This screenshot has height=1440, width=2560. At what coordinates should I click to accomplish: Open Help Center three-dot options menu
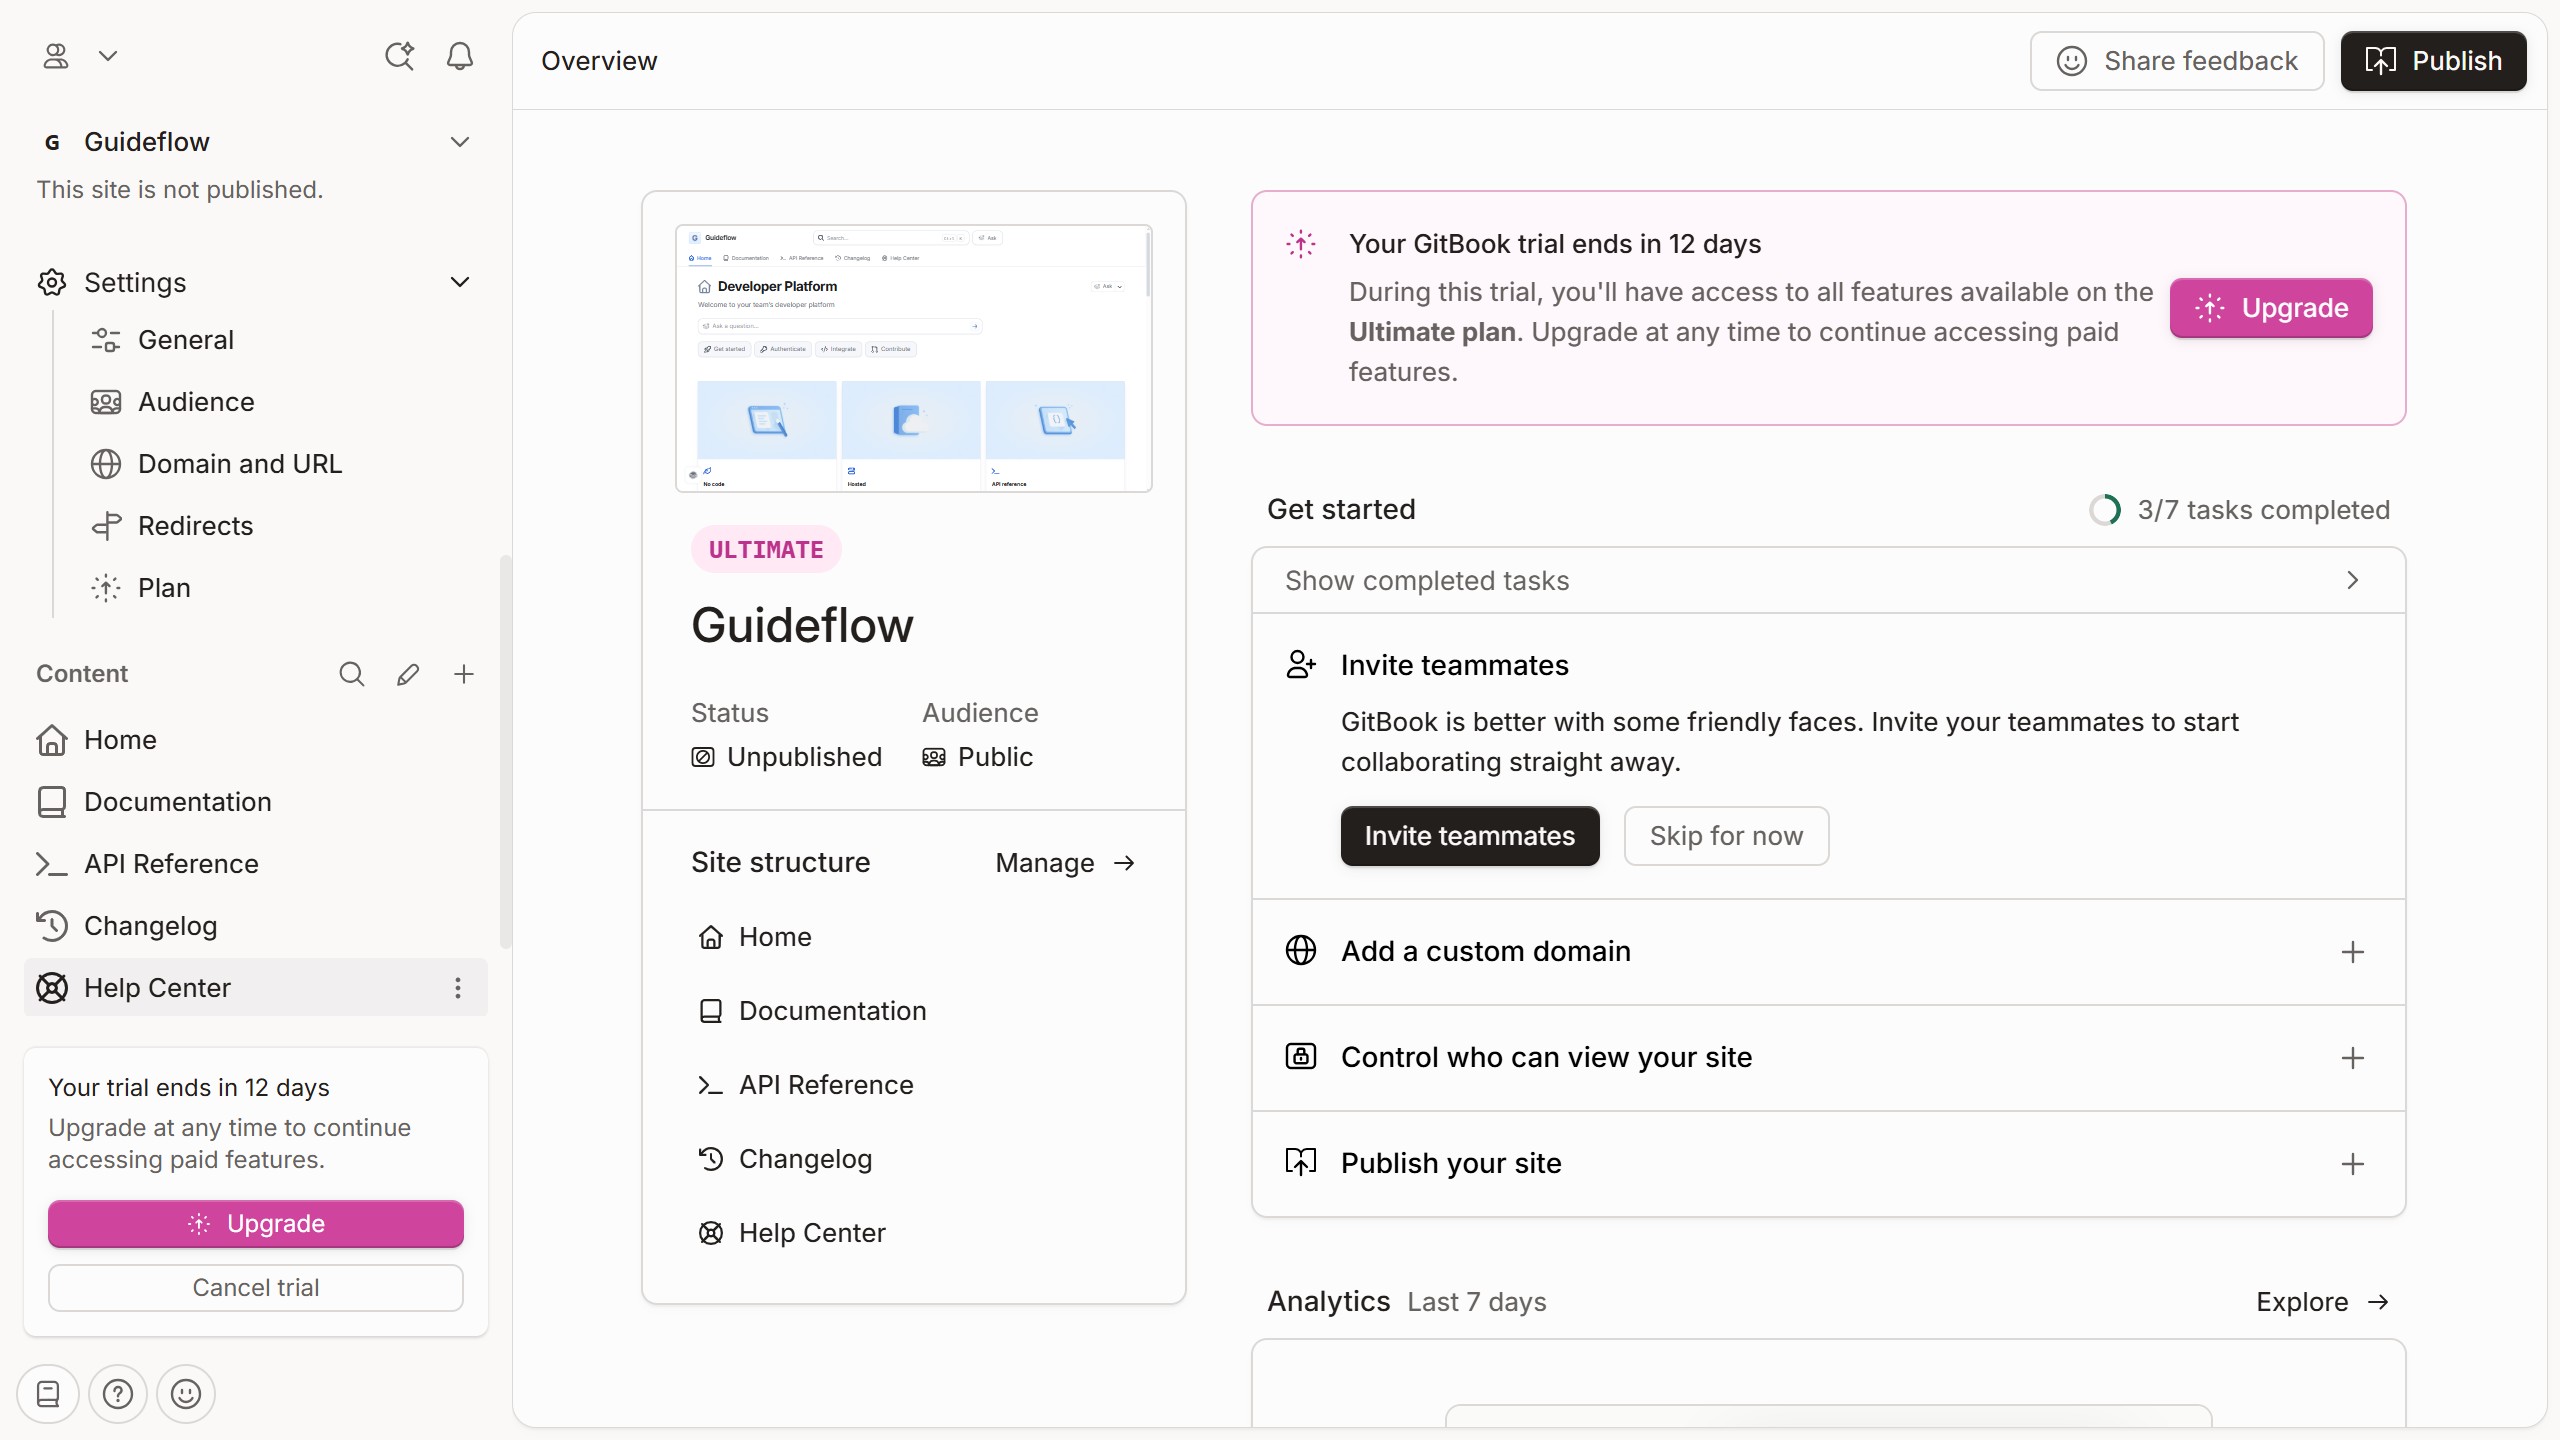458,988
